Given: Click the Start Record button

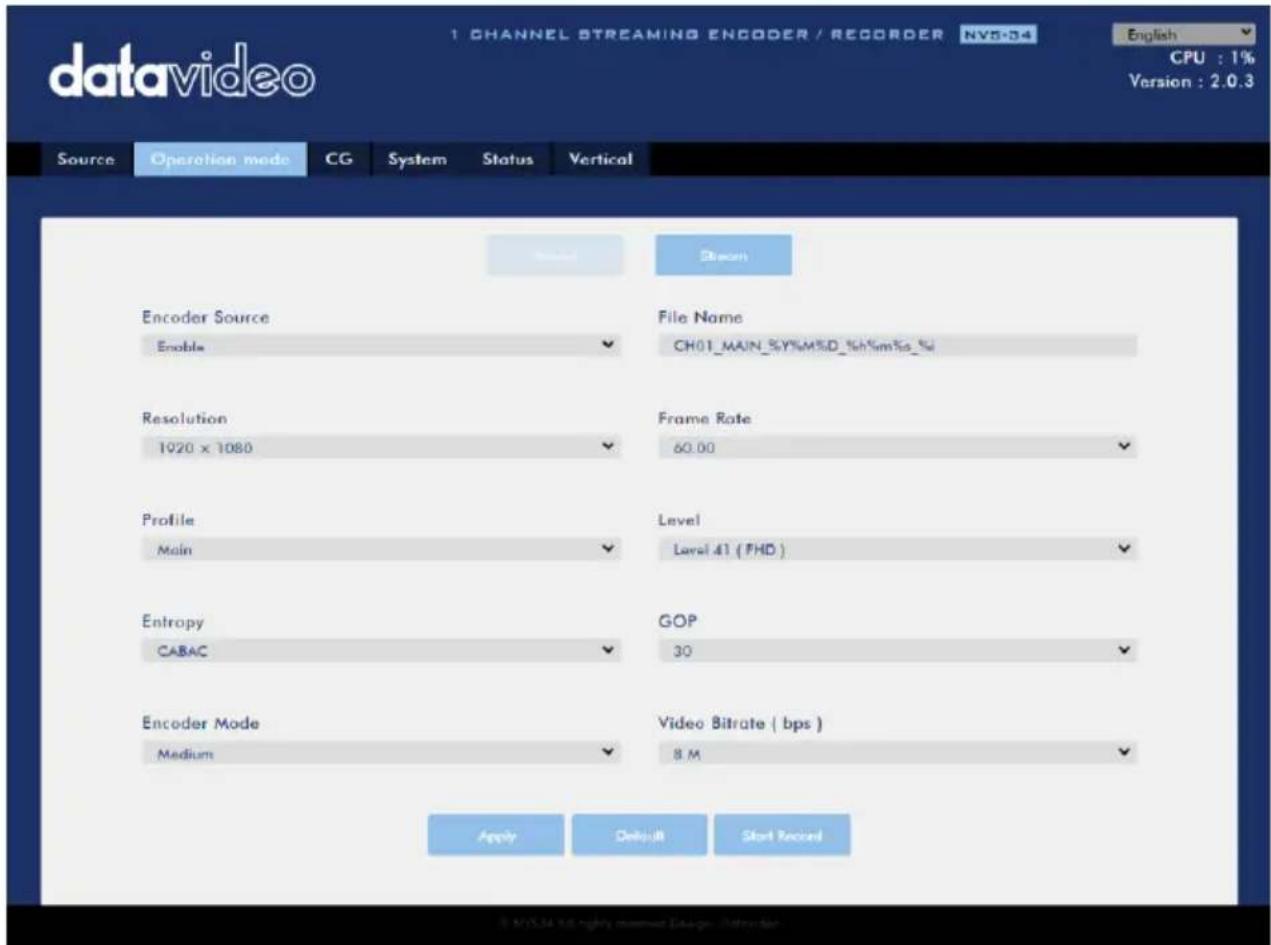Looking at the screenshot, I should 782,835.
